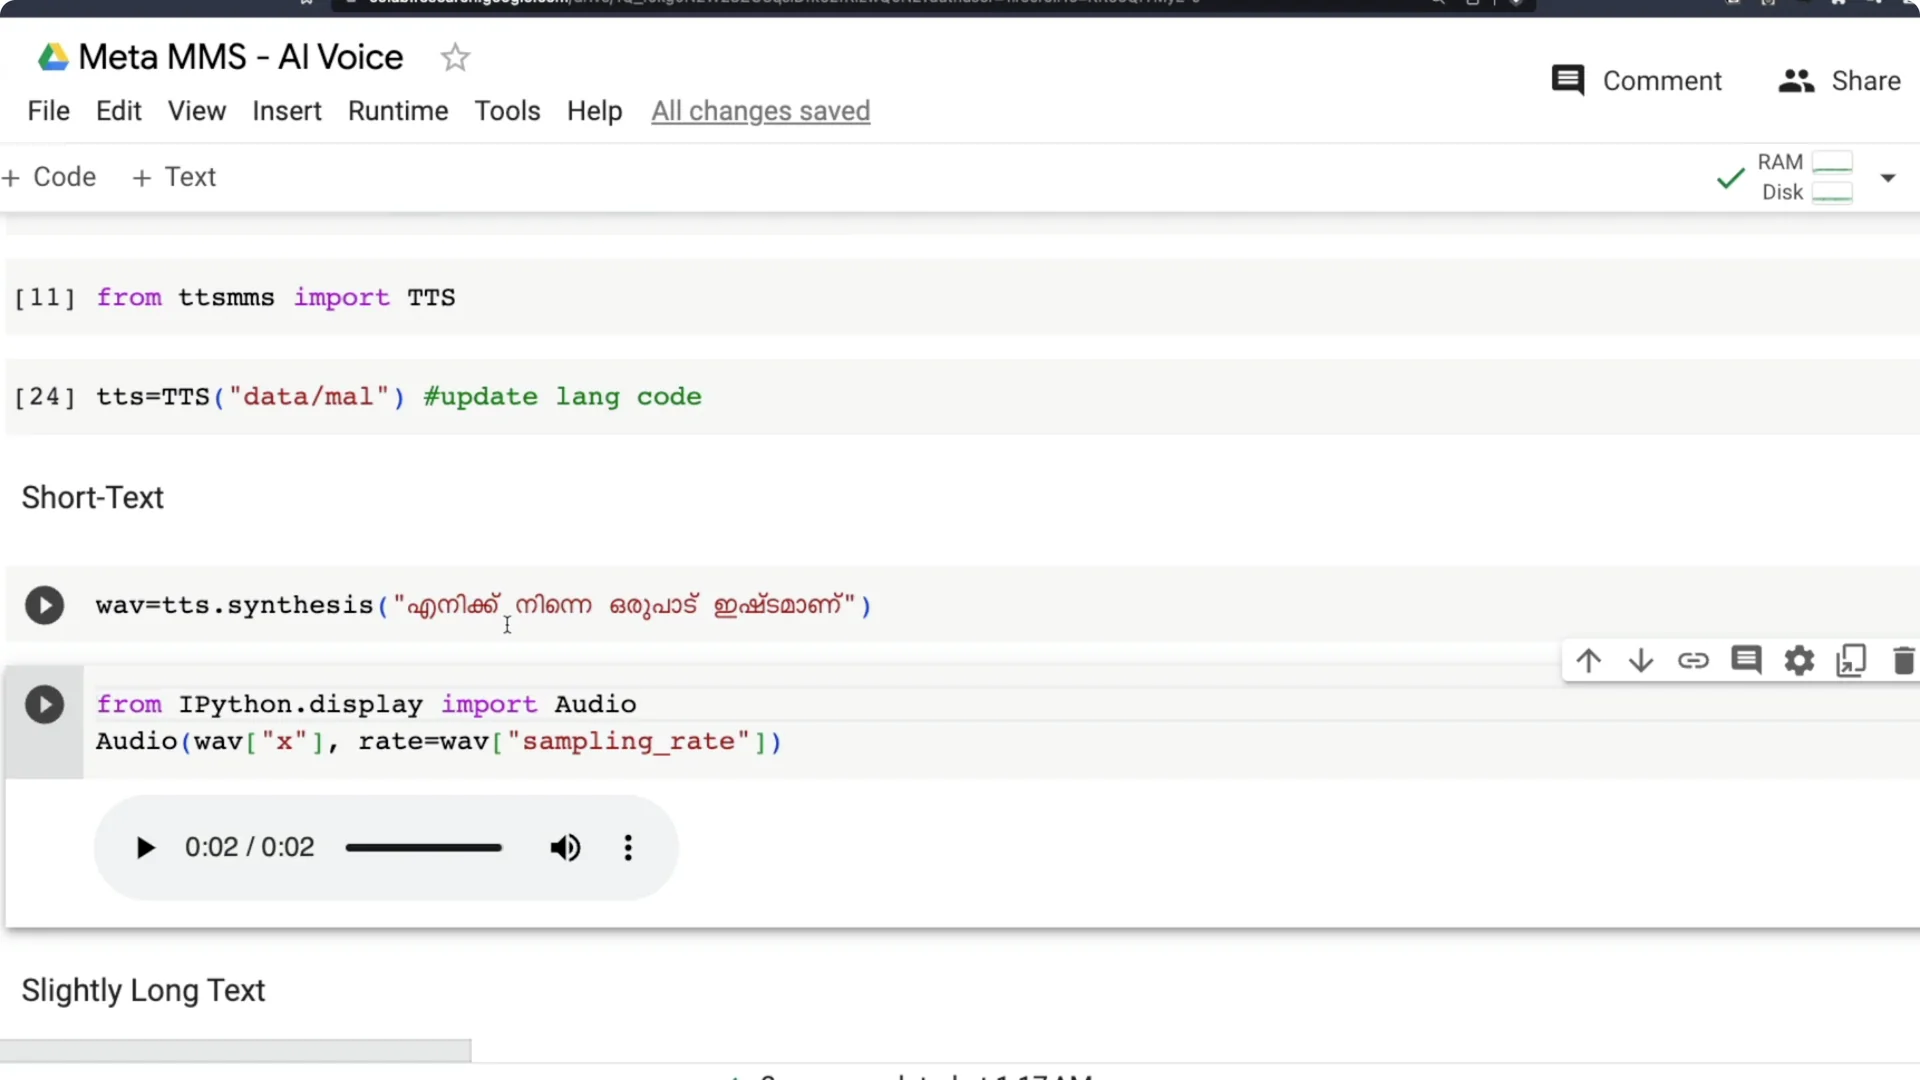Copy link to the selected cell

[x=1694, y=660]
